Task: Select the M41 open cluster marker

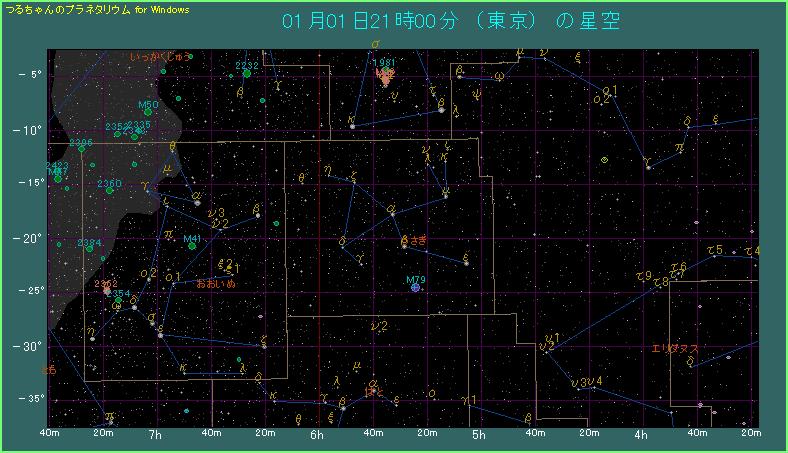Action: click(193, 246)
